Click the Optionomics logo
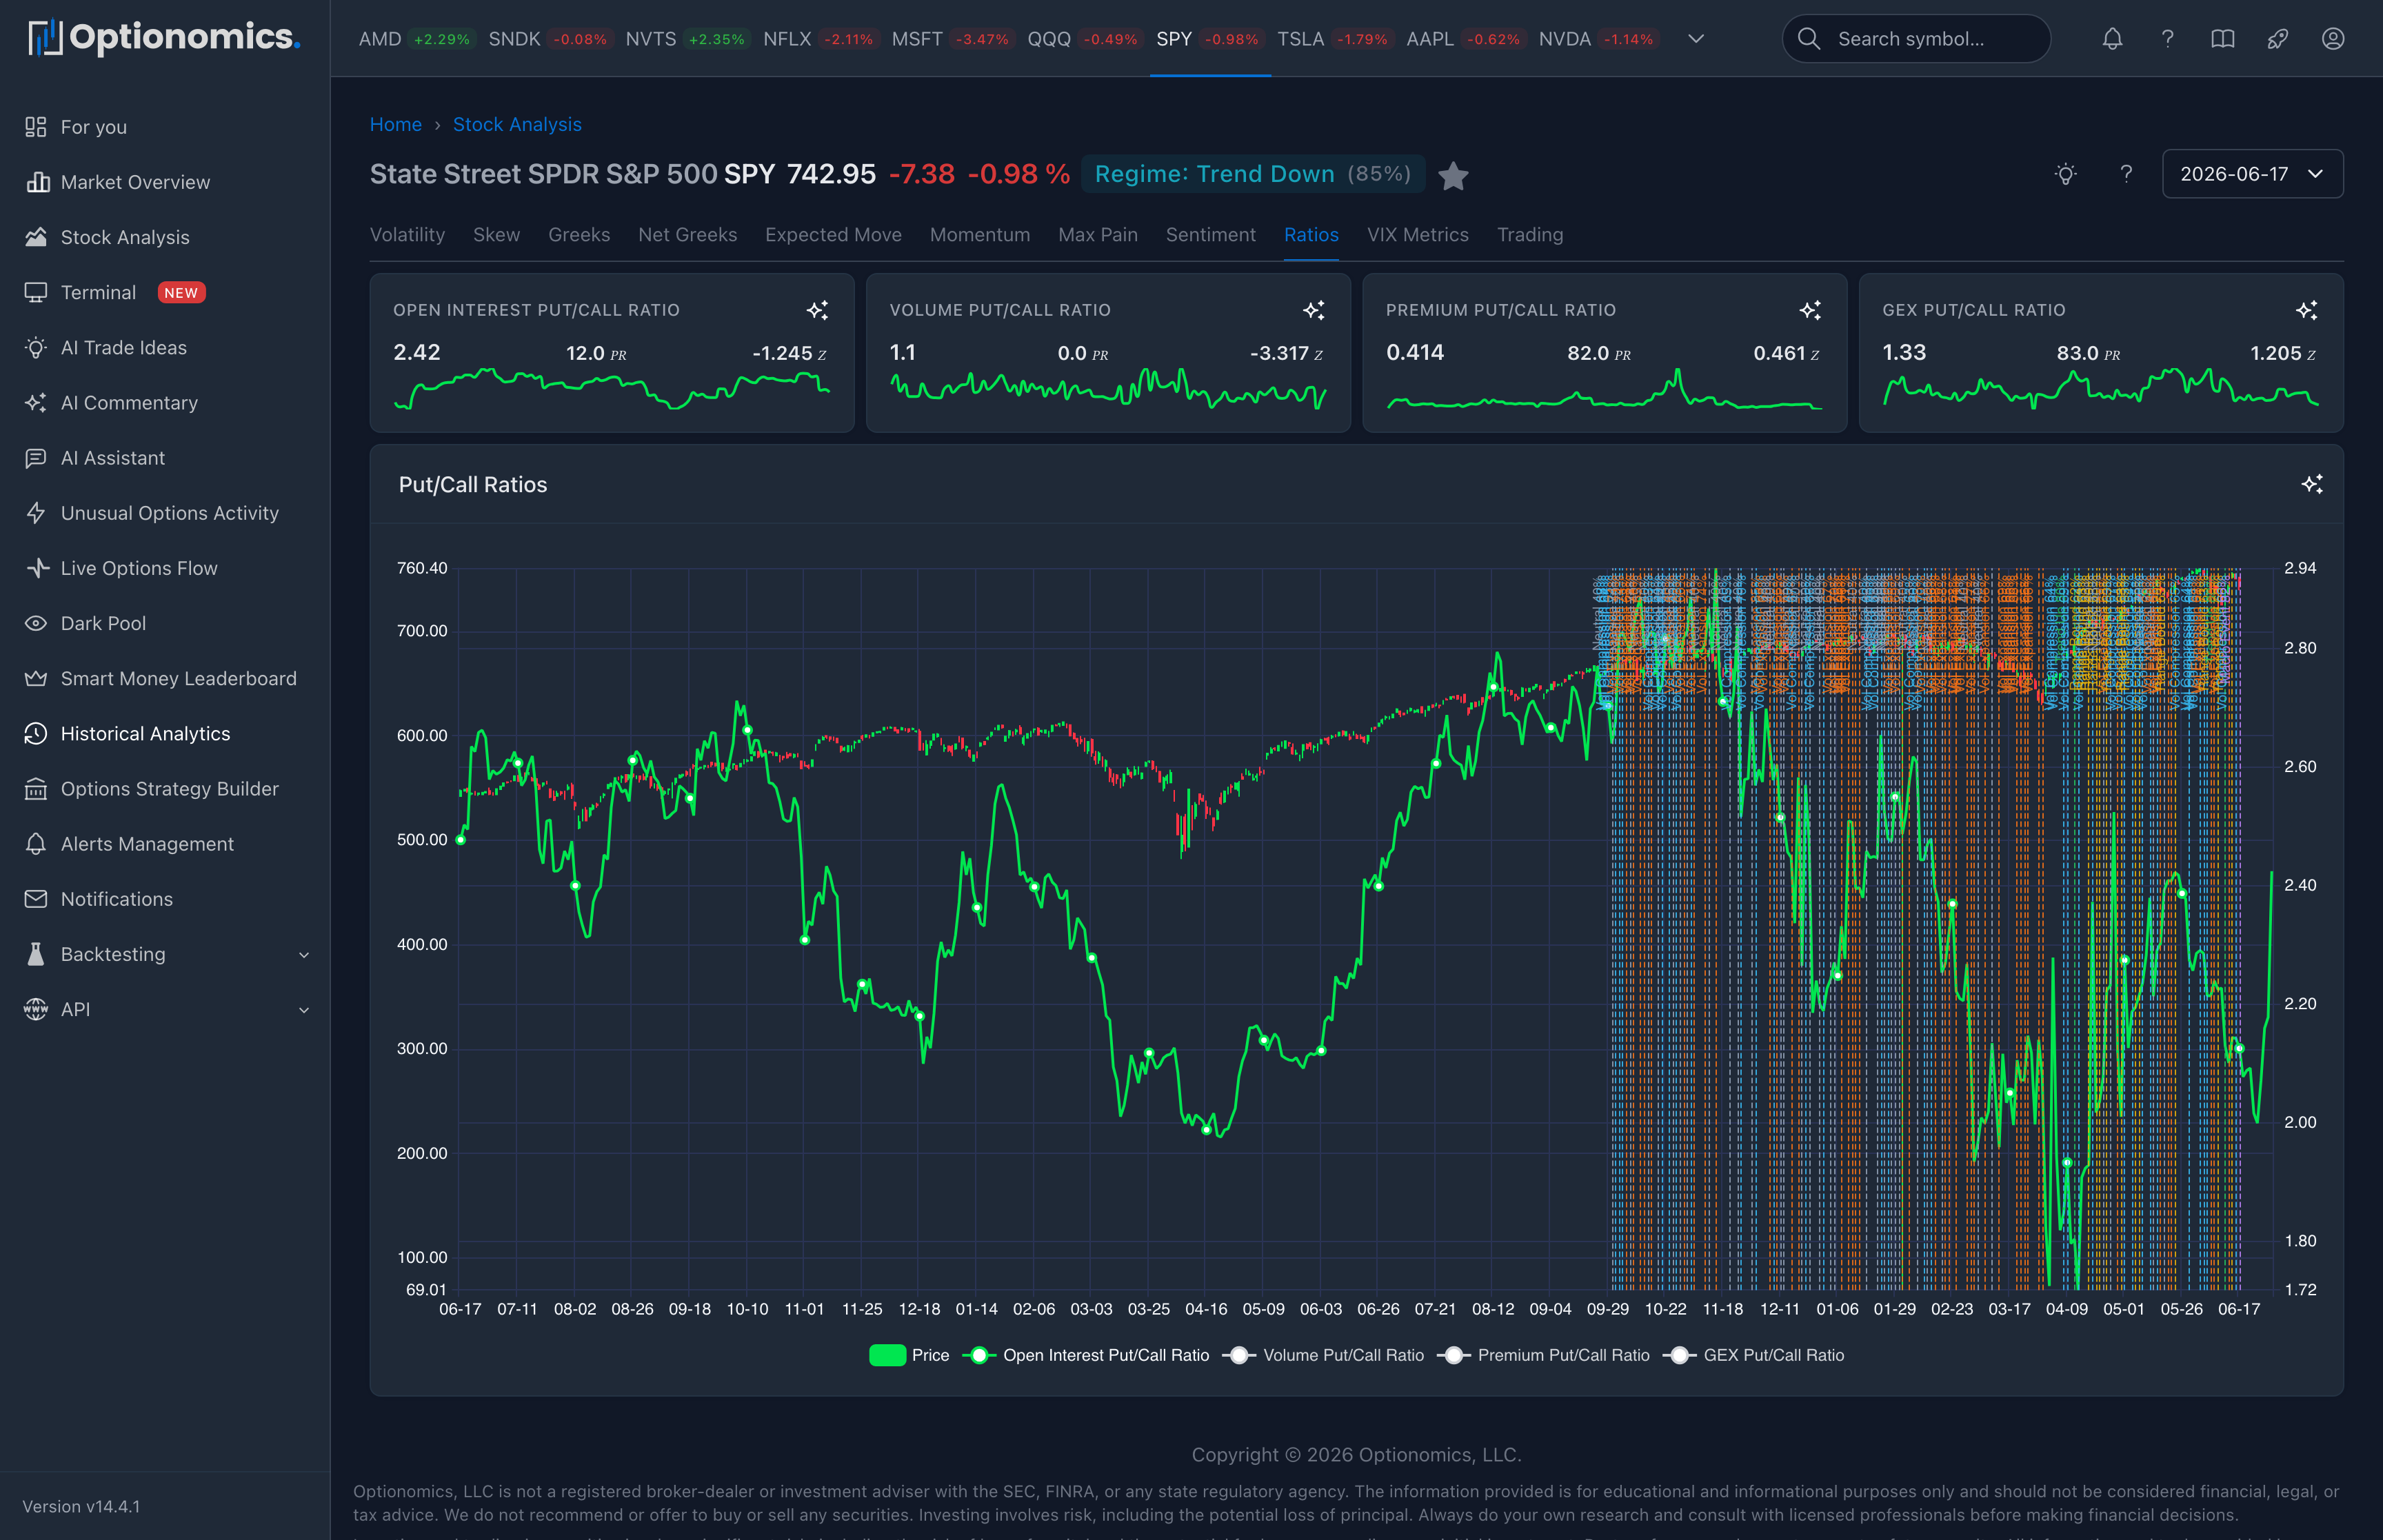The height and width of the screenshot is (1540, 2383). tap(164, 38)
